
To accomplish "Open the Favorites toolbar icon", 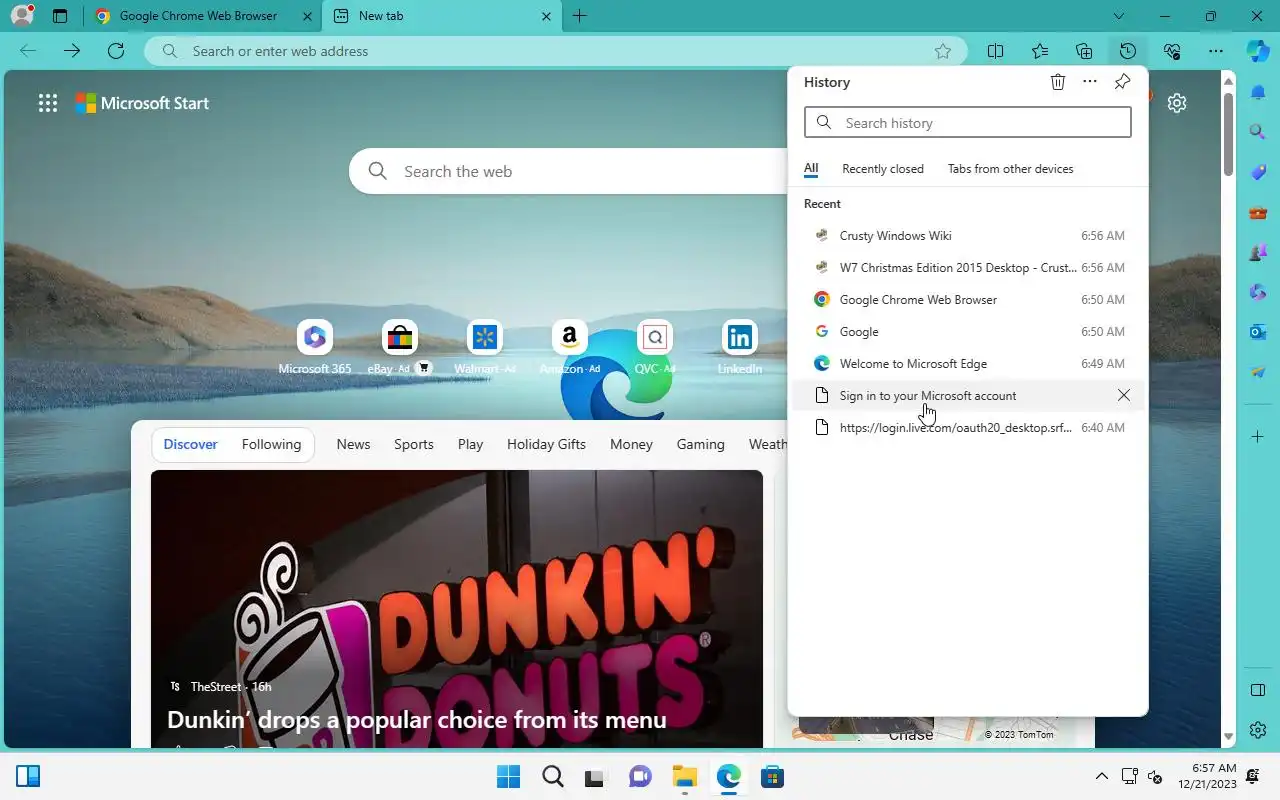I will pyautogui.click(x=1040, y=51).
